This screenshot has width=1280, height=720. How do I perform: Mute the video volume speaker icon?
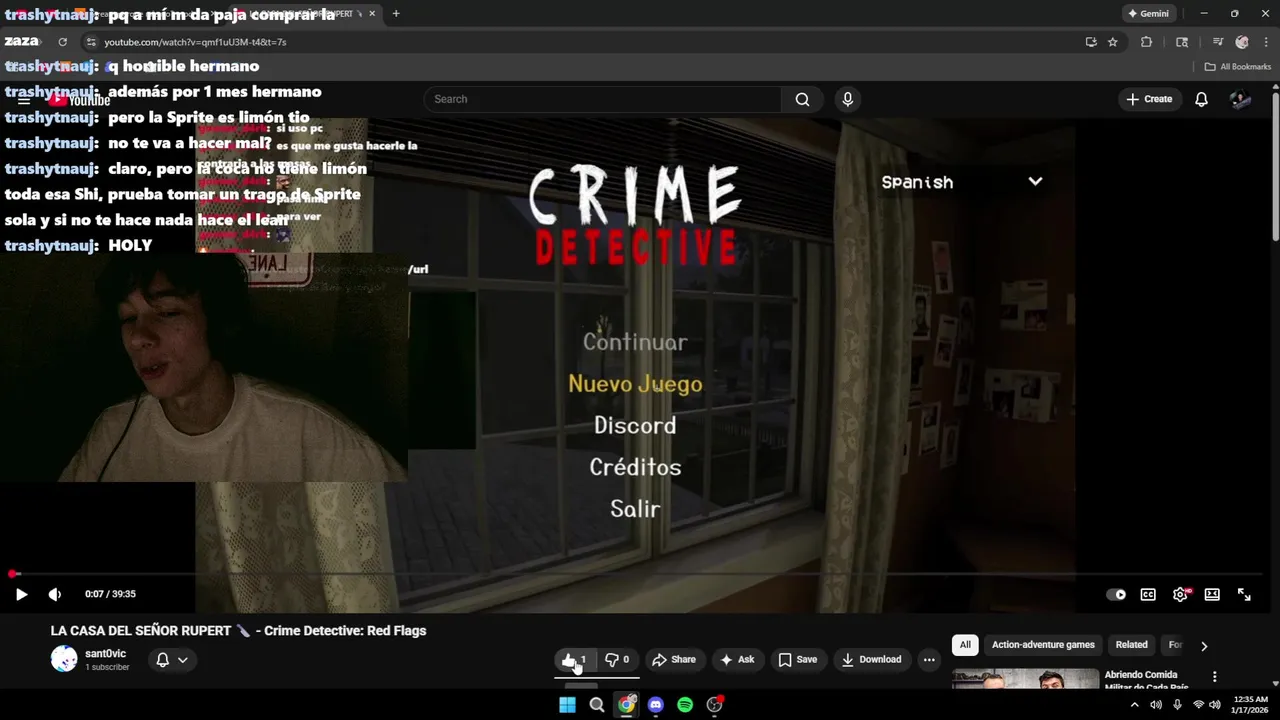[55, 594]
